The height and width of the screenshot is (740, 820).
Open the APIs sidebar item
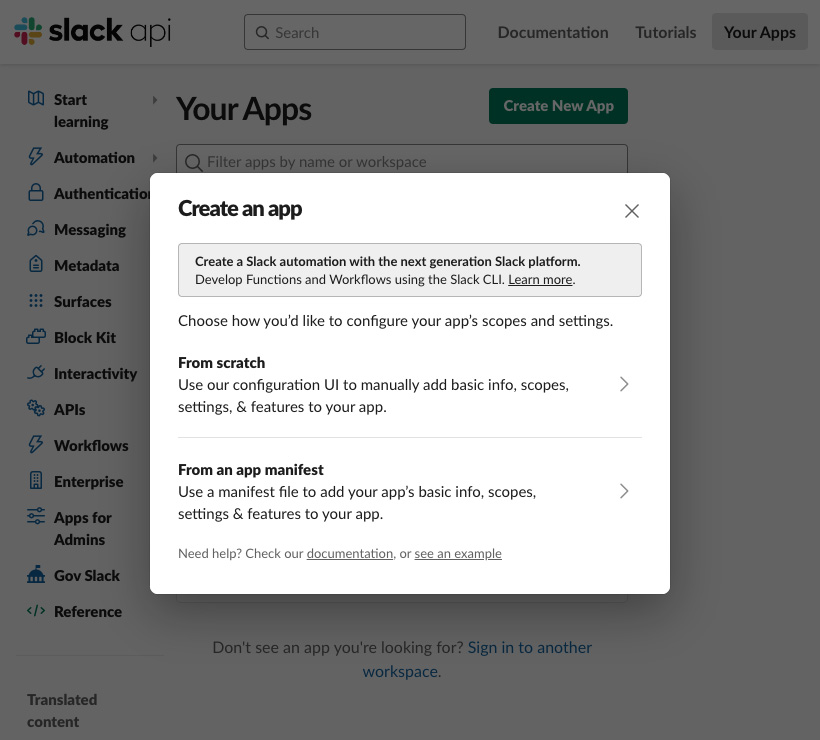(x=69, y=409)
